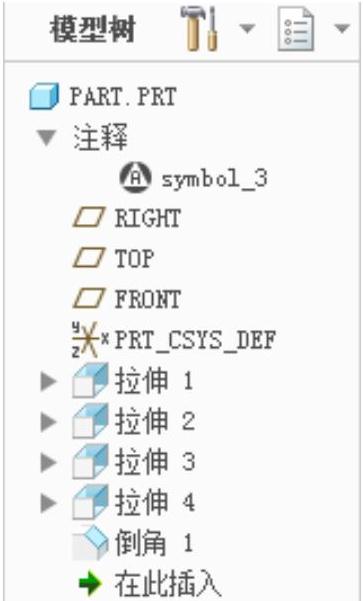
Task: Click the show list document icon
Action: pos(296,29)
